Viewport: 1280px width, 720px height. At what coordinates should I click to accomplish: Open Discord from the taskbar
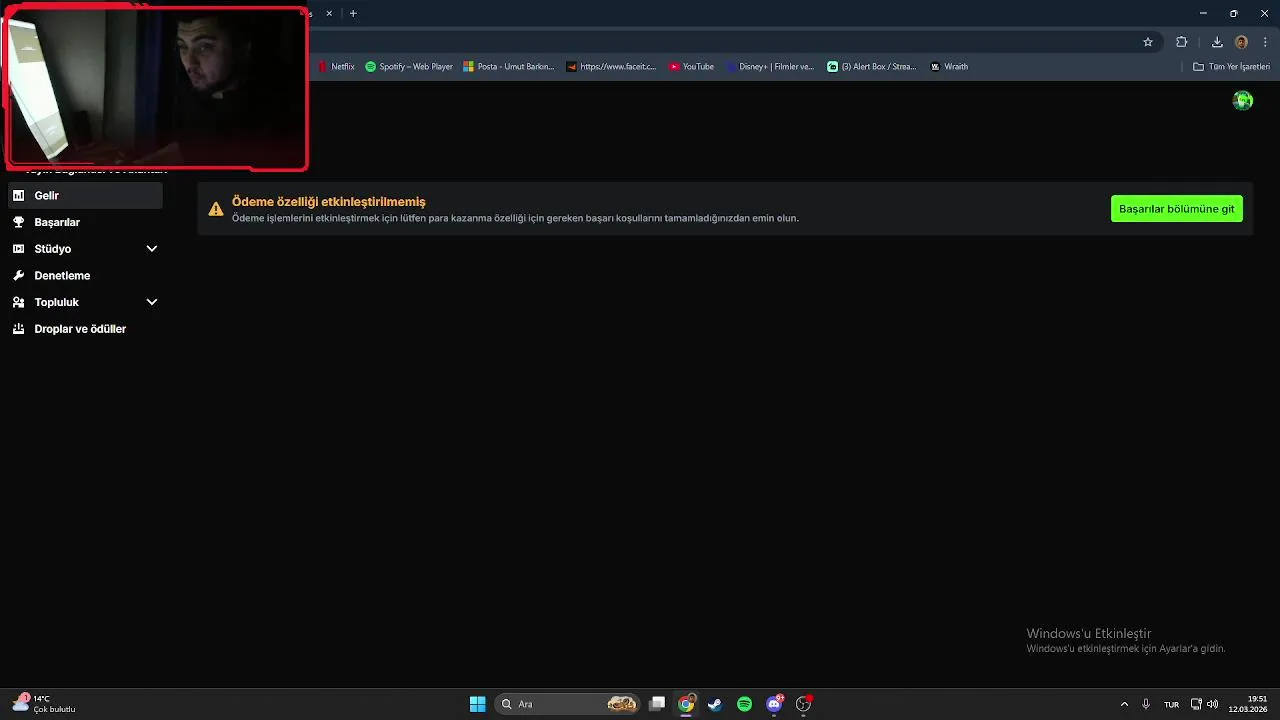click(774, 704)
